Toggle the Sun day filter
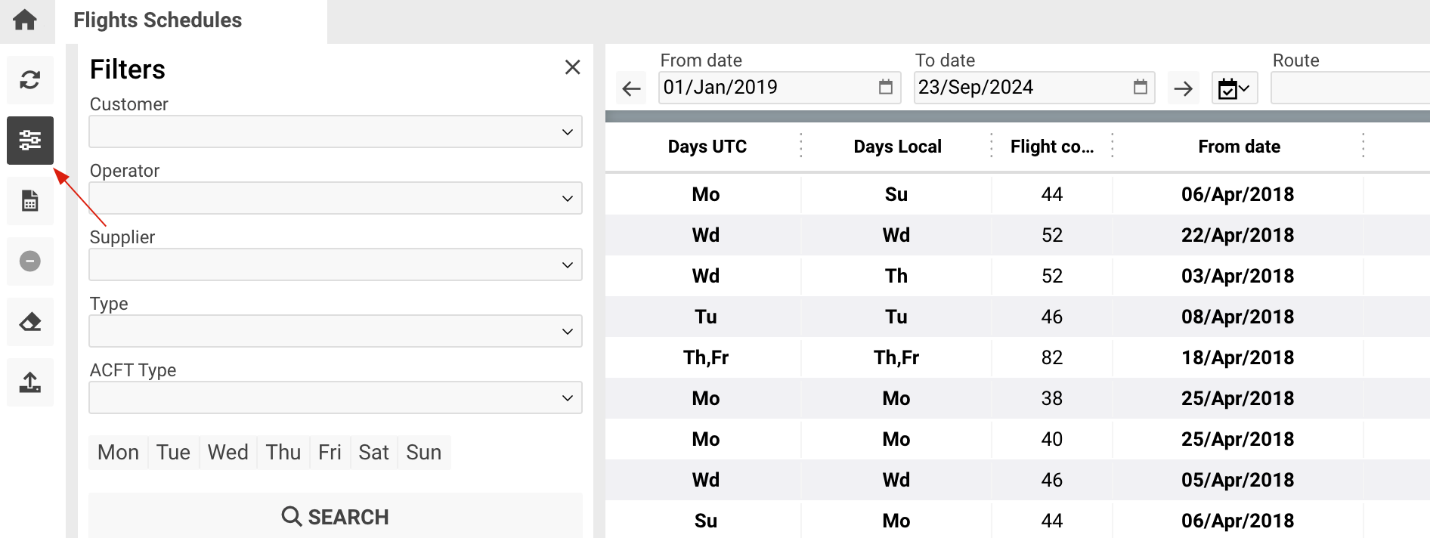Image resolution: width=1430 pixels, height=538 pixels. (423, 453)
